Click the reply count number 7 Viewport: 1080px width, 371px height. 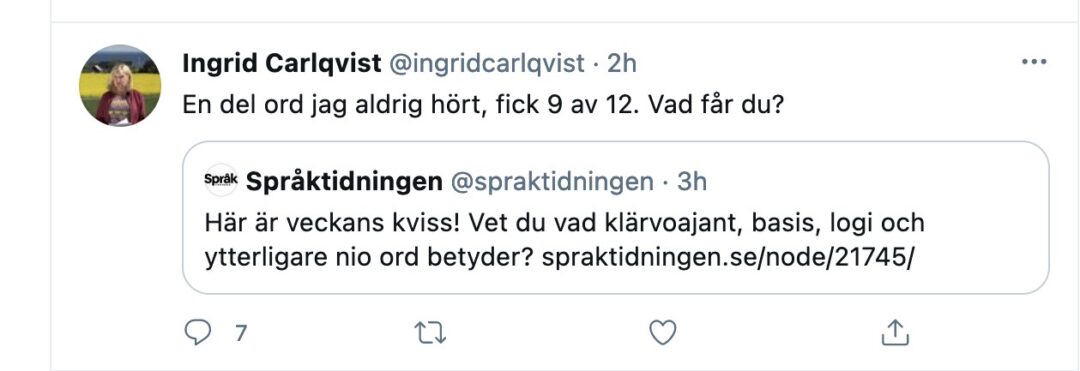tap(240, 334)
